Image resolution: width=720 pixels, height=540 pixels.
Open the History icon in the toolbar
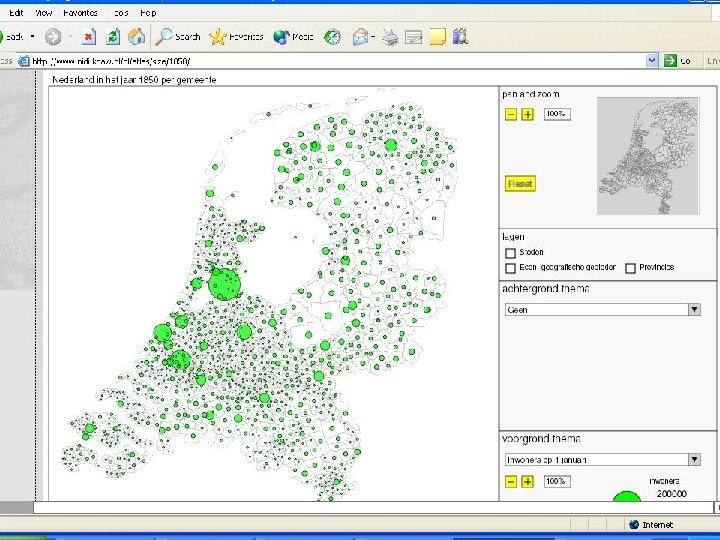333,37
